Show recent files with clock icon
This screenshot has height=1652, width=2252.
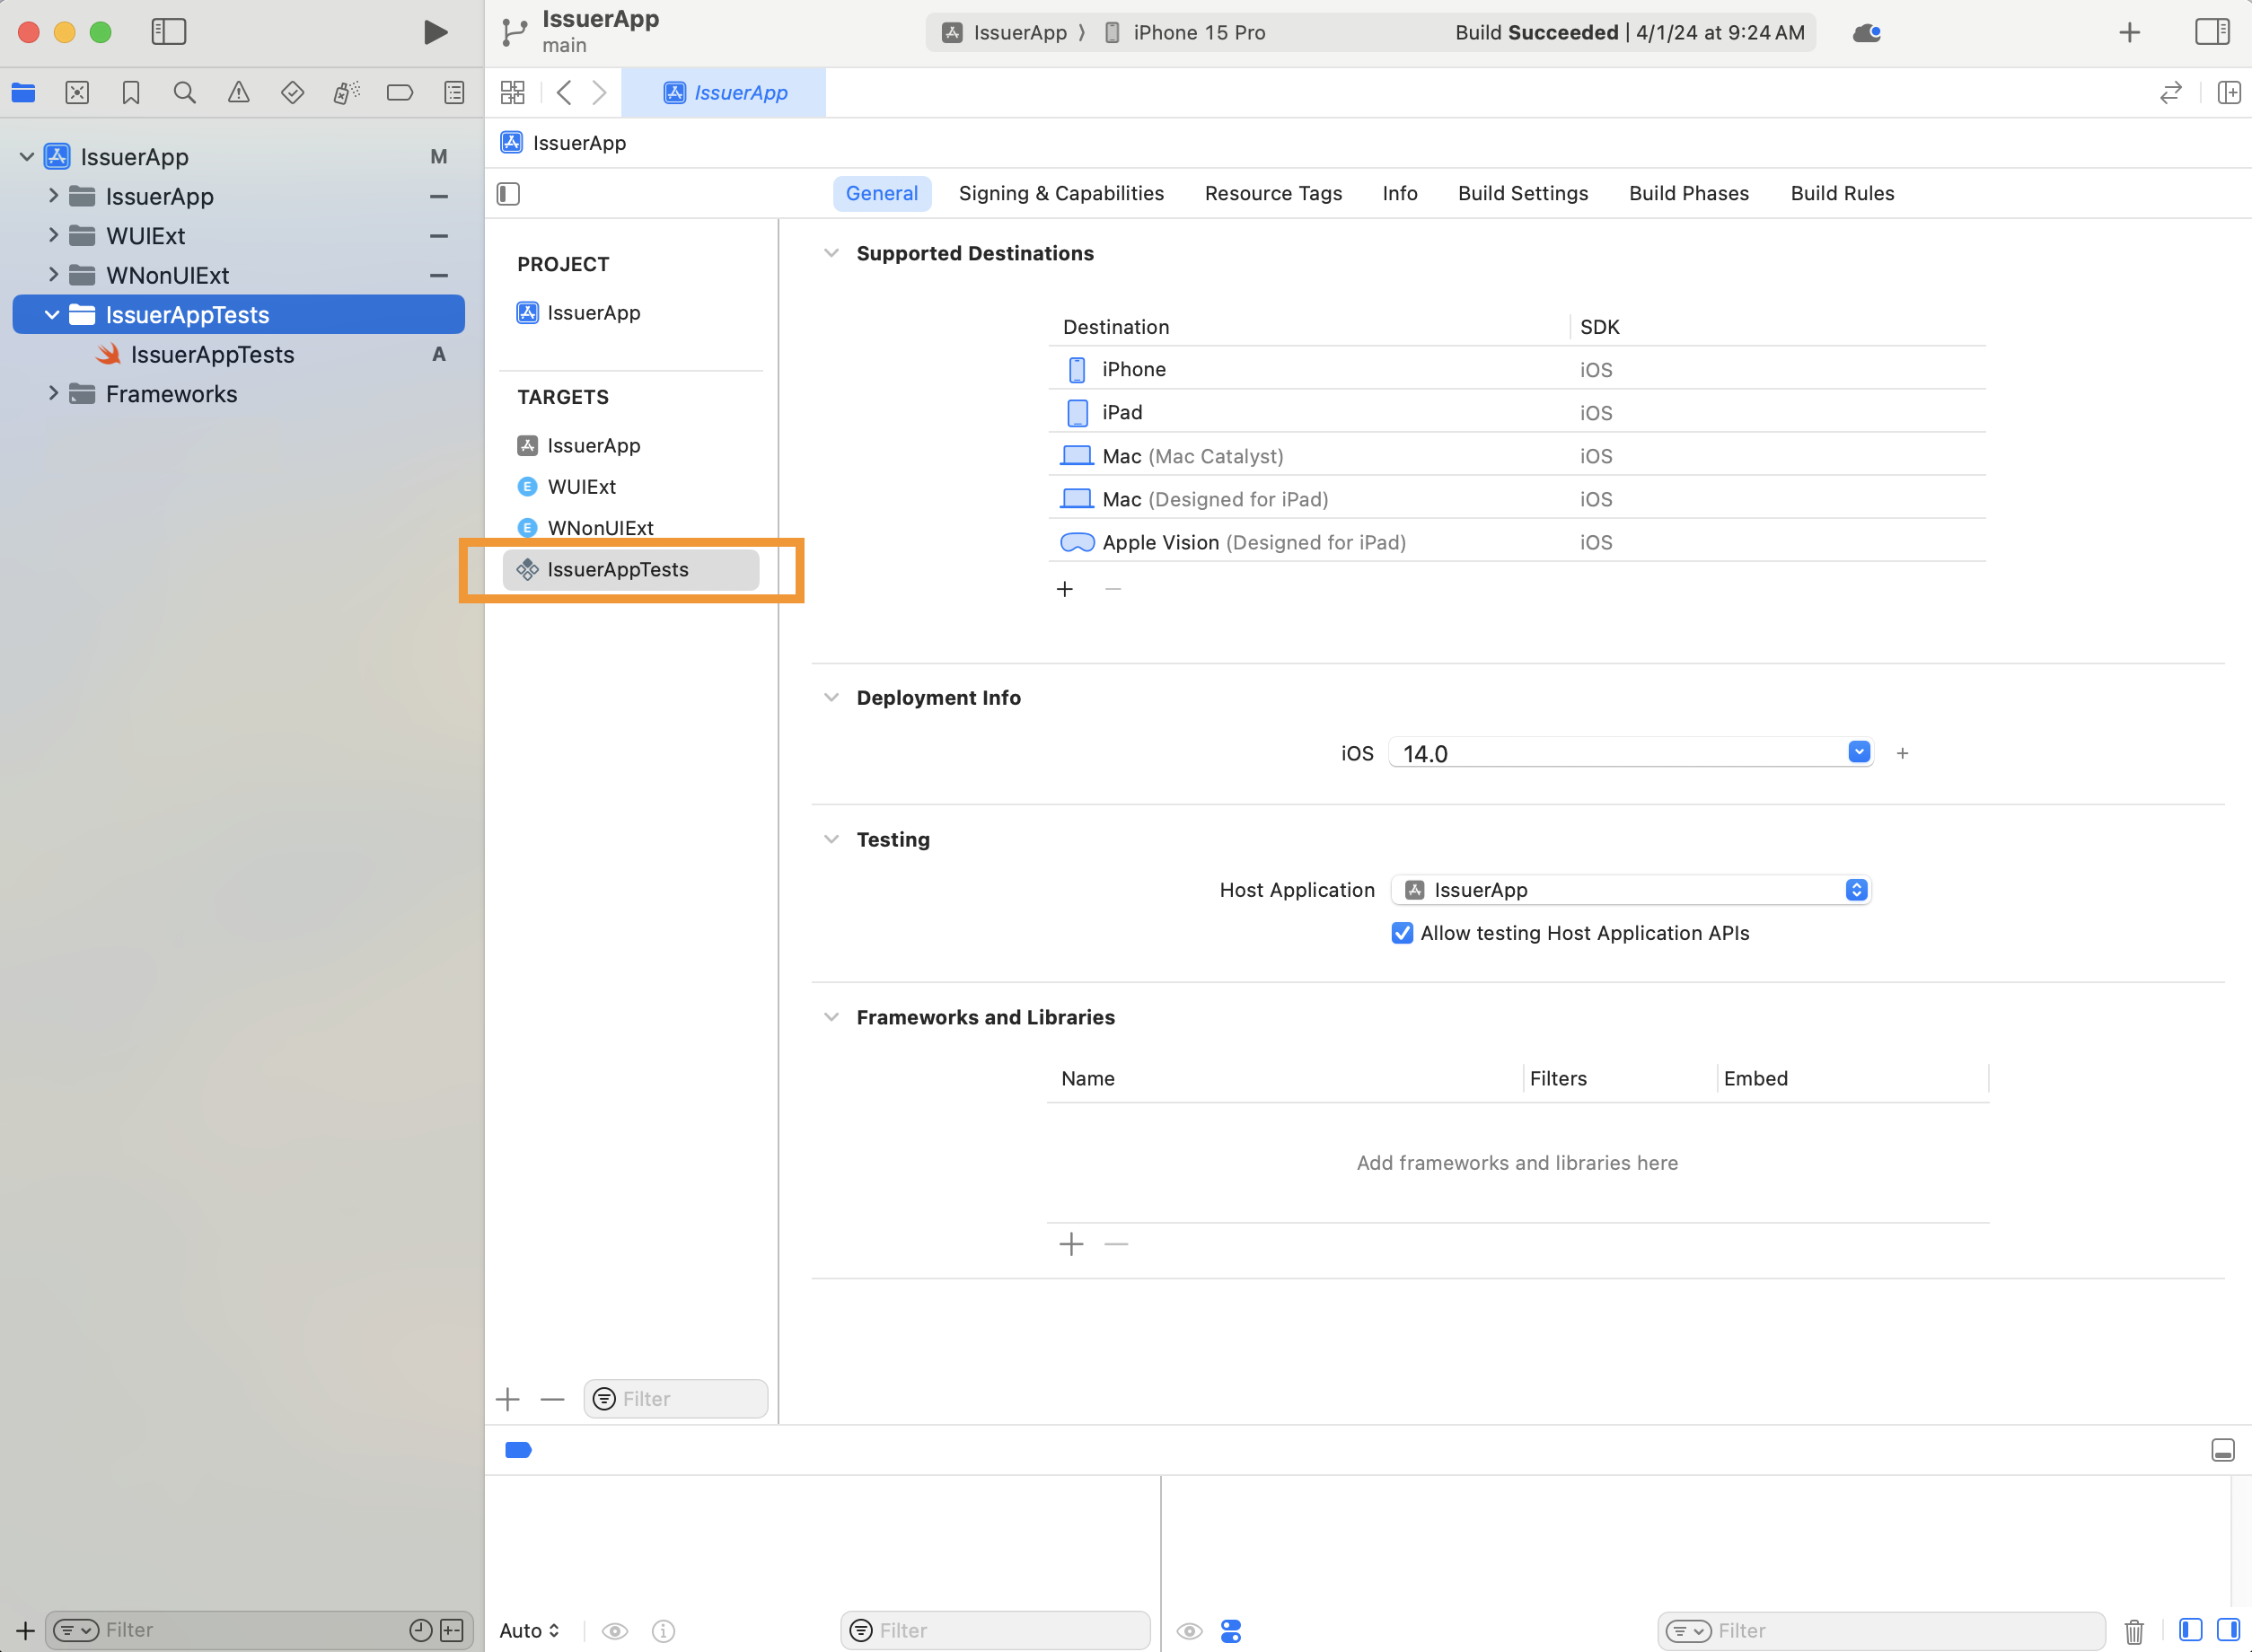coord(421,1630)
